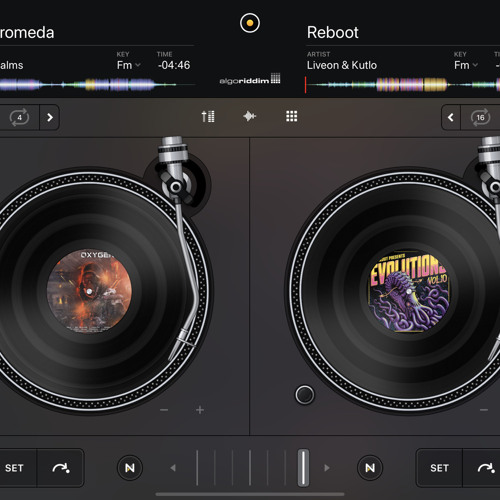Click the right deck waveform overview
This screenshot has height=500, width=500.
coord(402,85)
